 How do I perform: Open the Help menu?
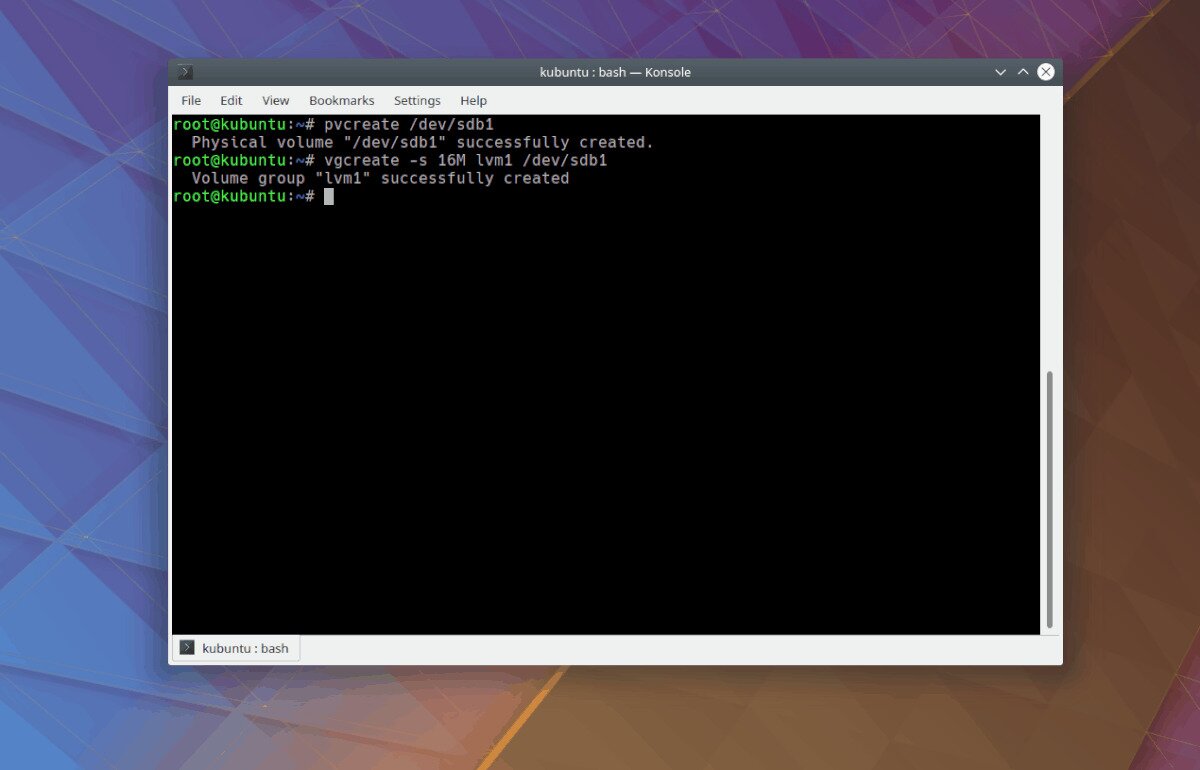click(473, 100)
